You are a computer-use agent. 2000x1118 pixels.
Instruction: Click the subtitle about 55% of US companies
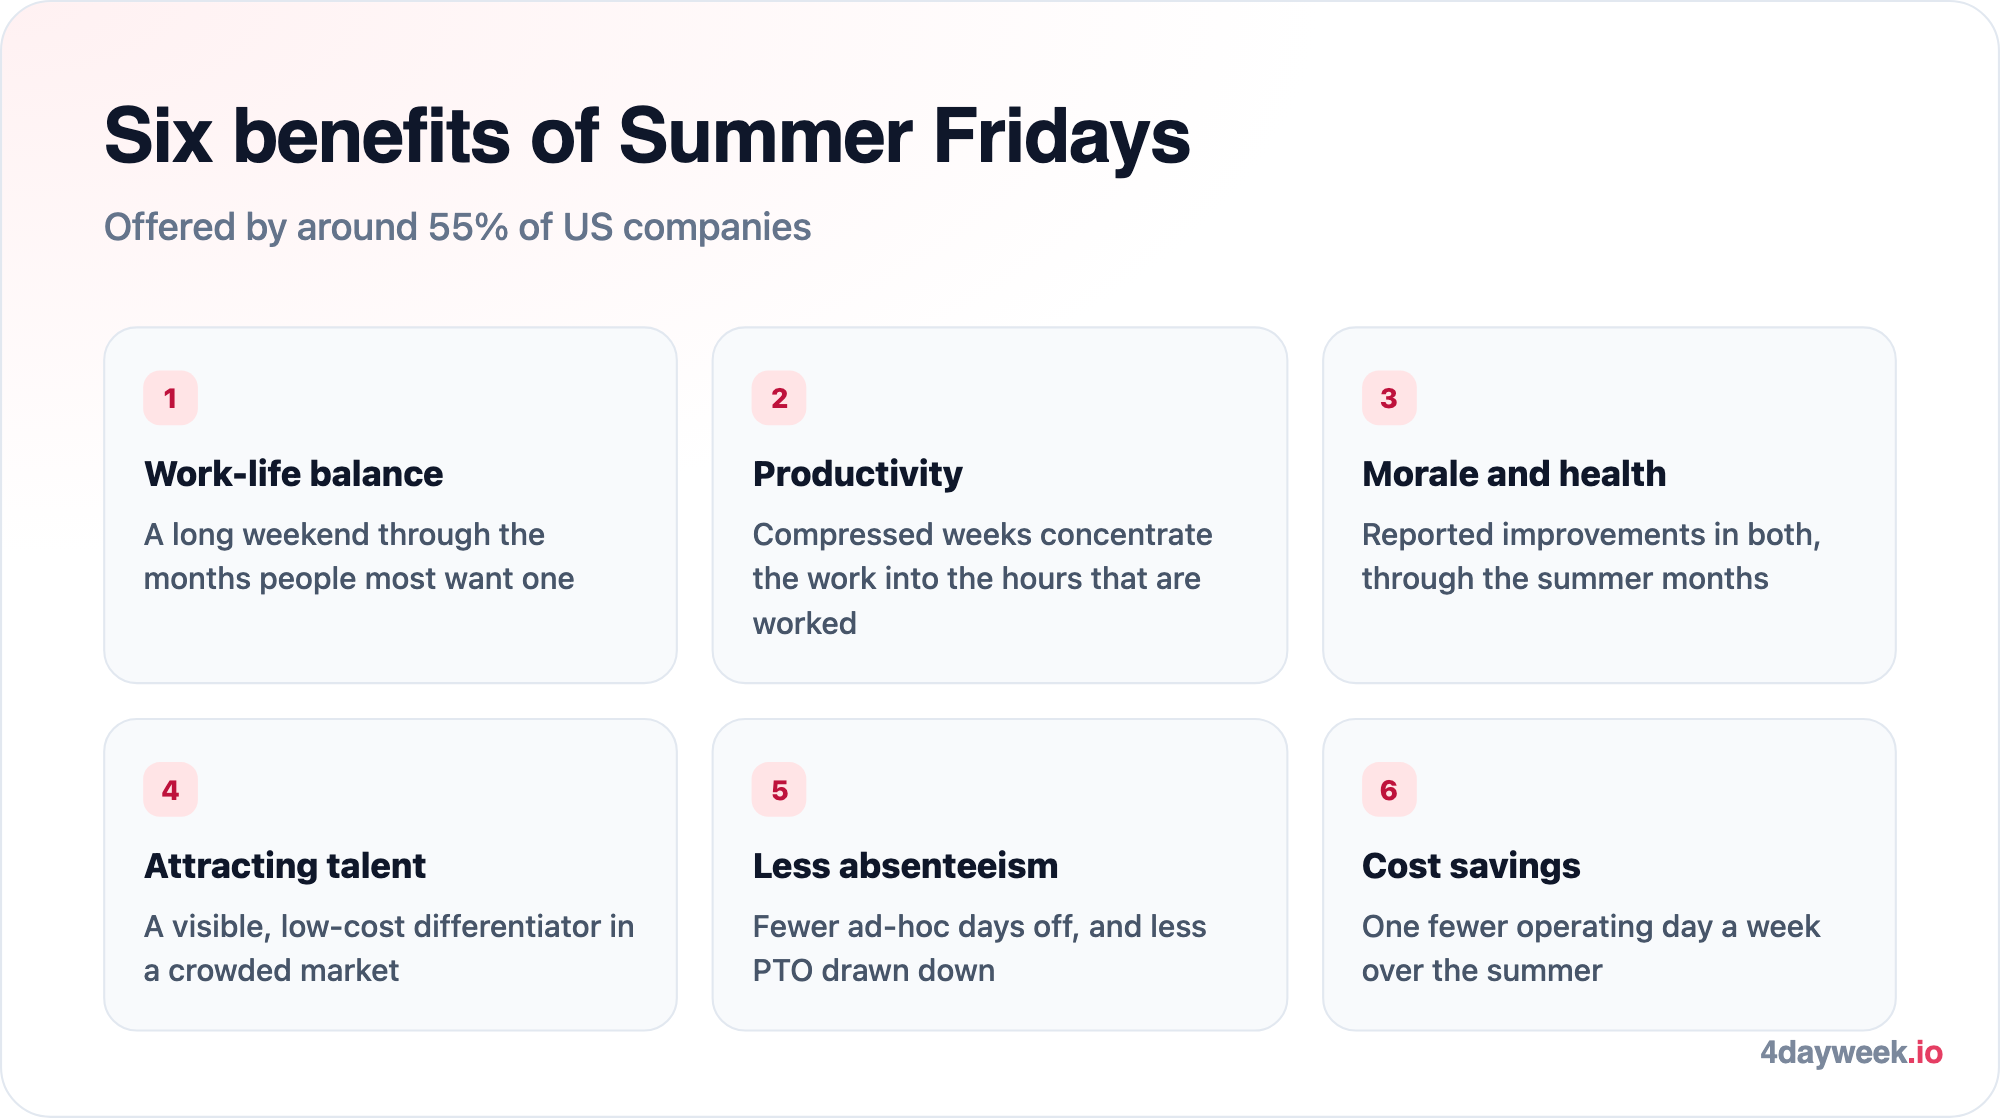pyautogui.click(x=457, y=227)
